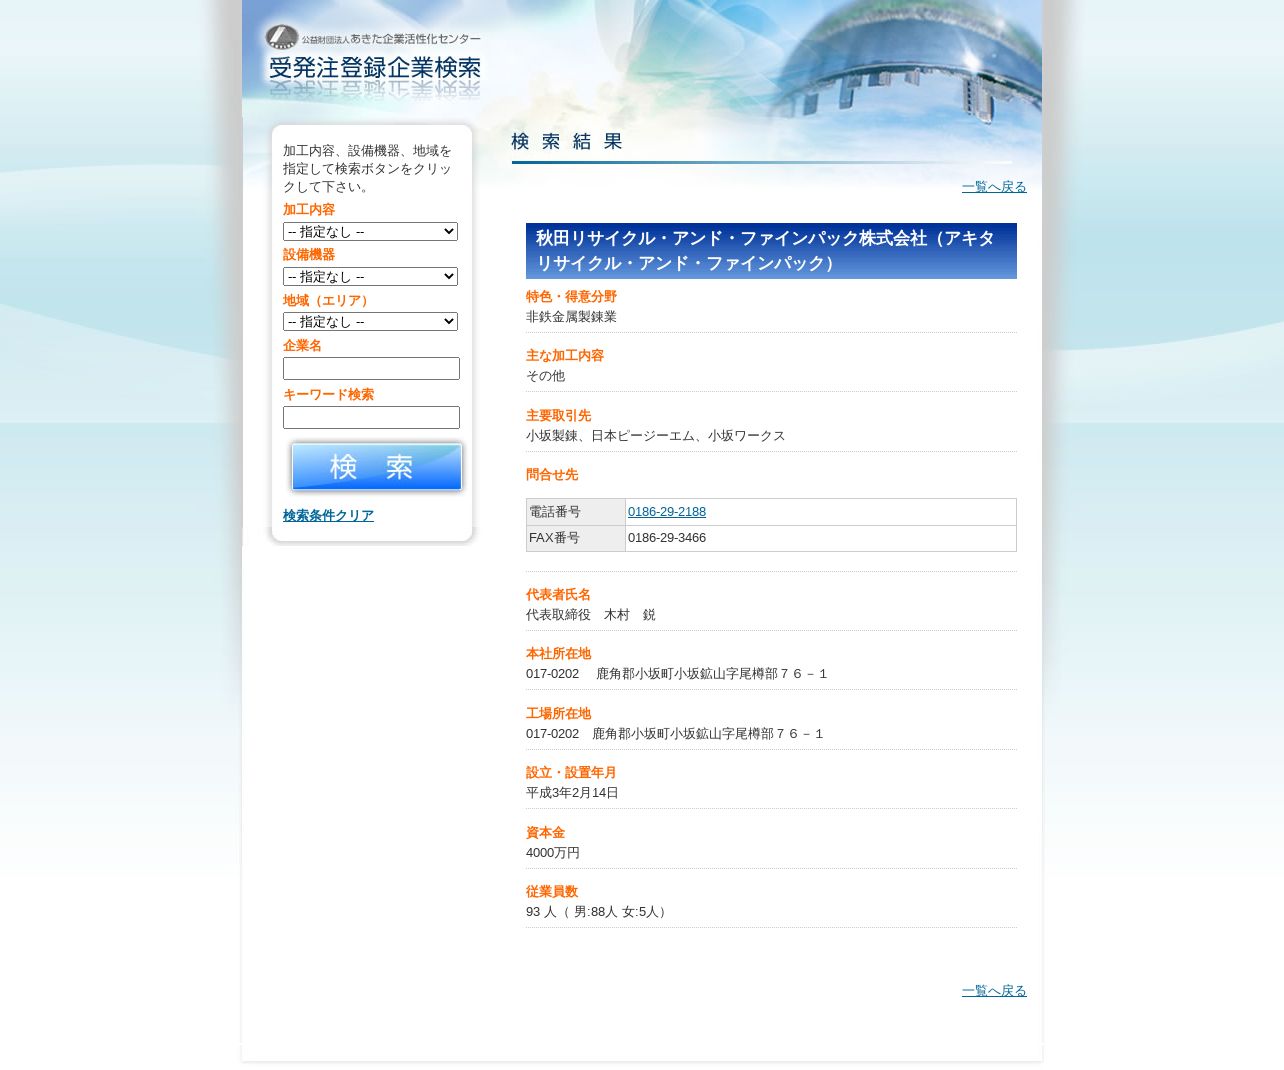Click the sidebar 地域(エリア) label
Viewport: 1284px width, 1070px height.
point(328,301)
